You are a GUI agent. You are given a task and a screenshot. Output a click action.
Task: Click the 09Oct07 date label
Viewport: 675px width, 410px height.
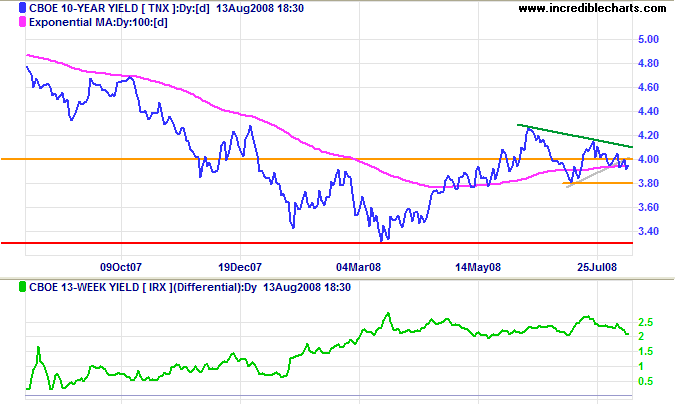[121, 267]
